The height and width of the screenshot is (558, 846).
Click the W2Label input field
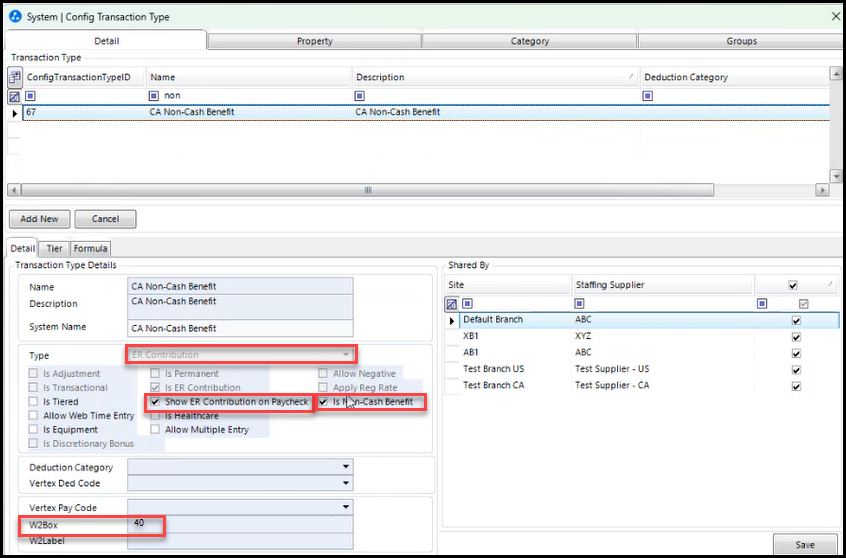tap(240, 541)
